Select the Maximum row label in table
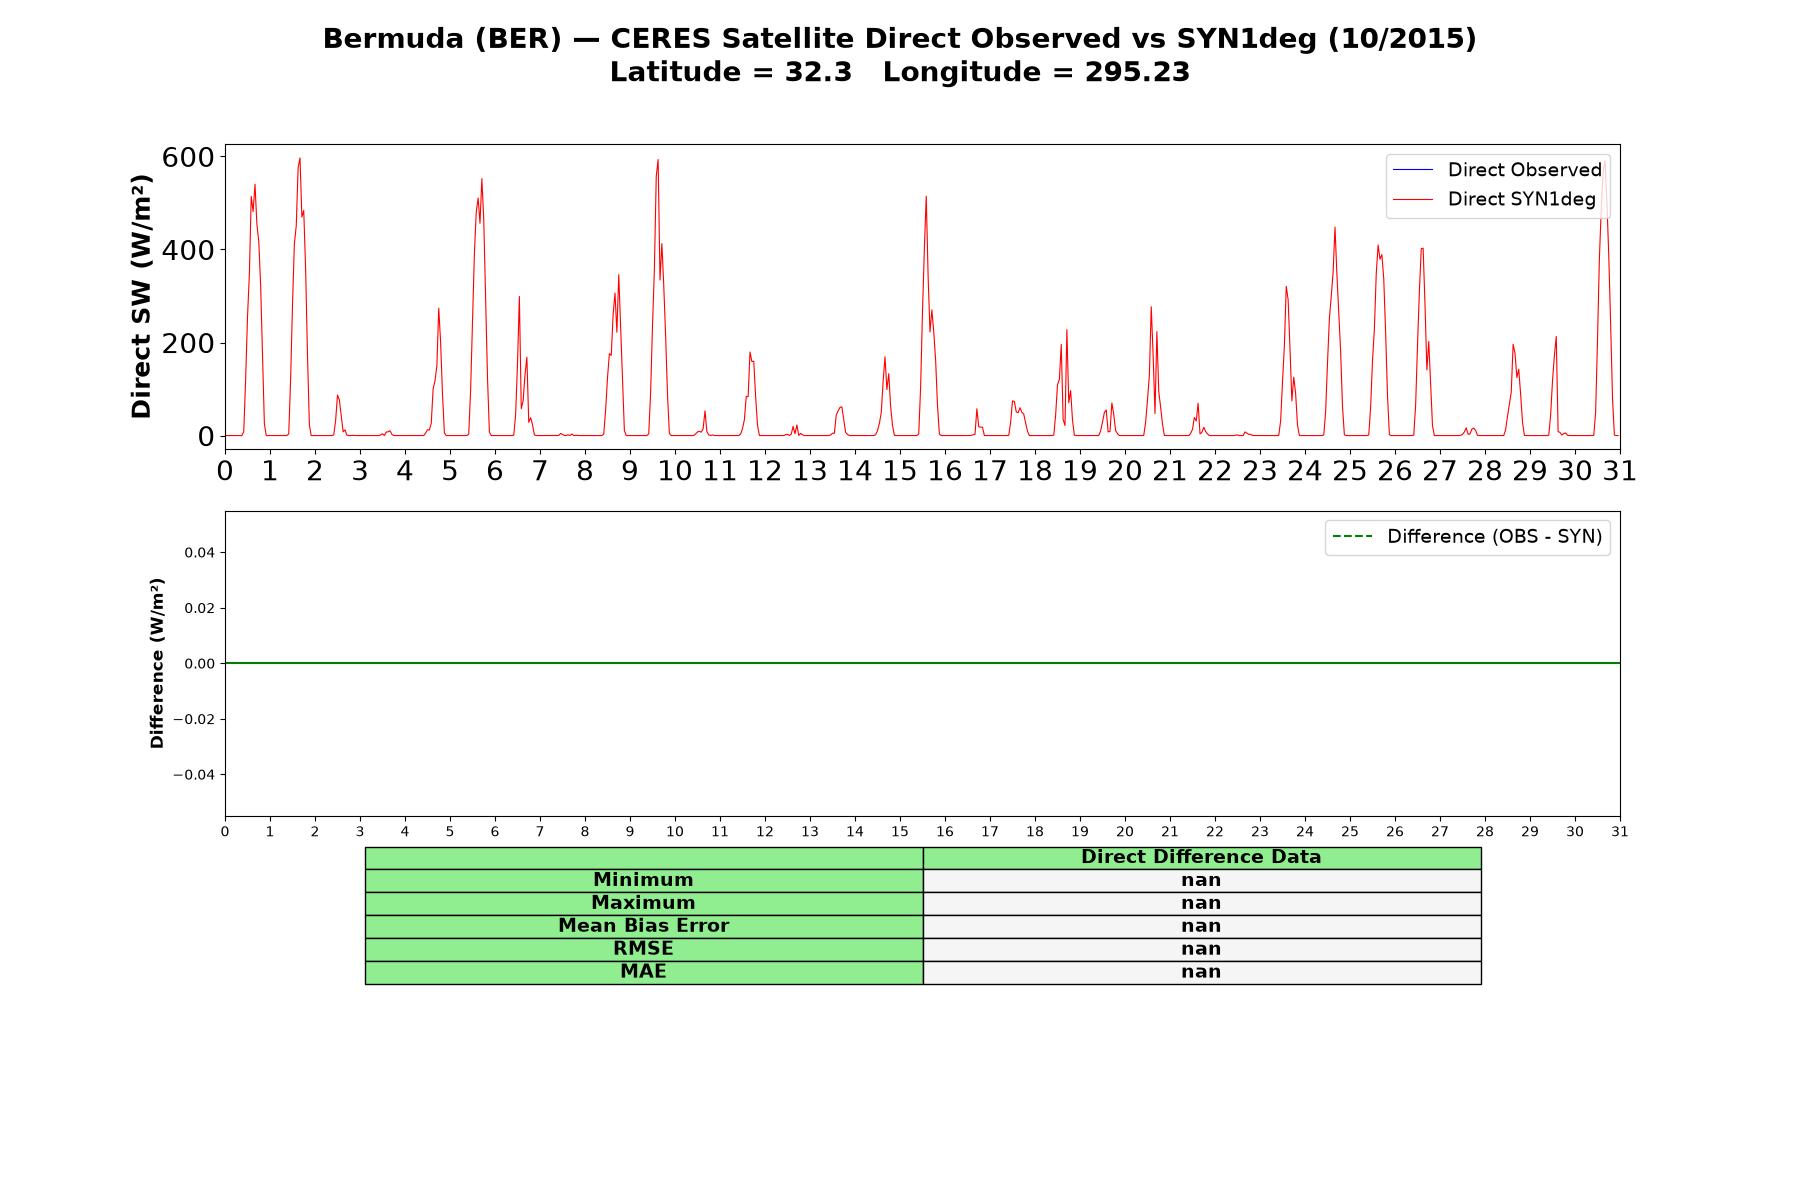Image resolution: width=1800 pixels, height=1200 pixels. pos(643,903)
